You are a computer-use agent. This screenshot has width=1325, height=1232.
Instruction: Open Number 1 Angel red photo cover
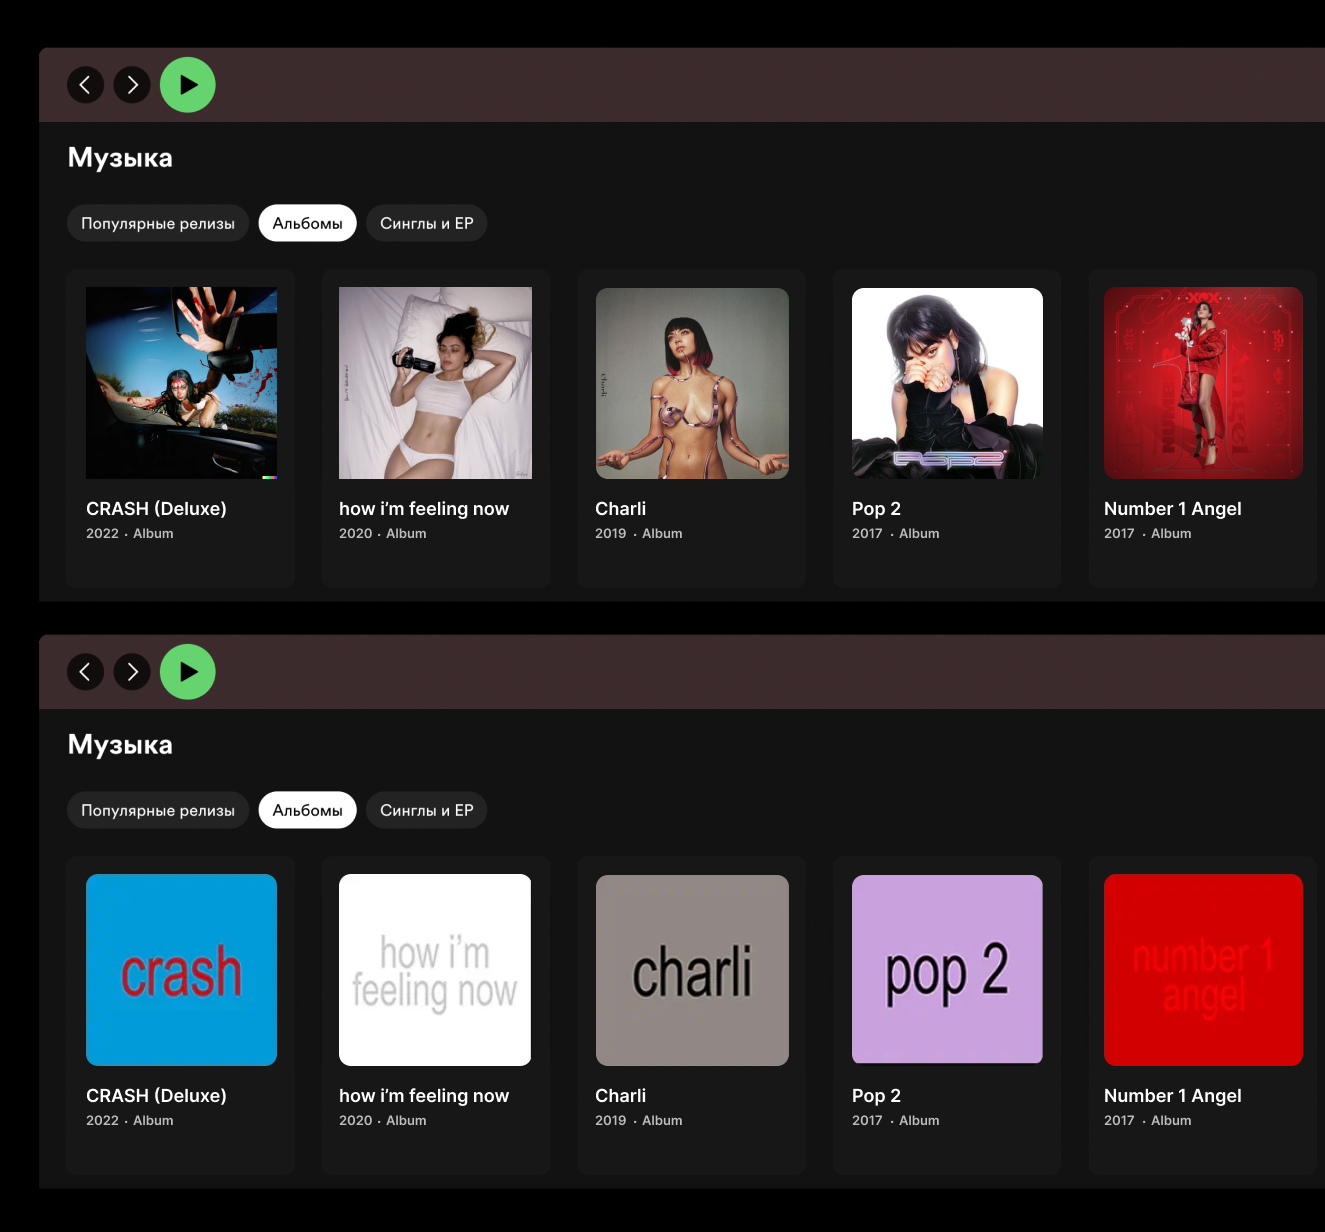(1203, 383)
